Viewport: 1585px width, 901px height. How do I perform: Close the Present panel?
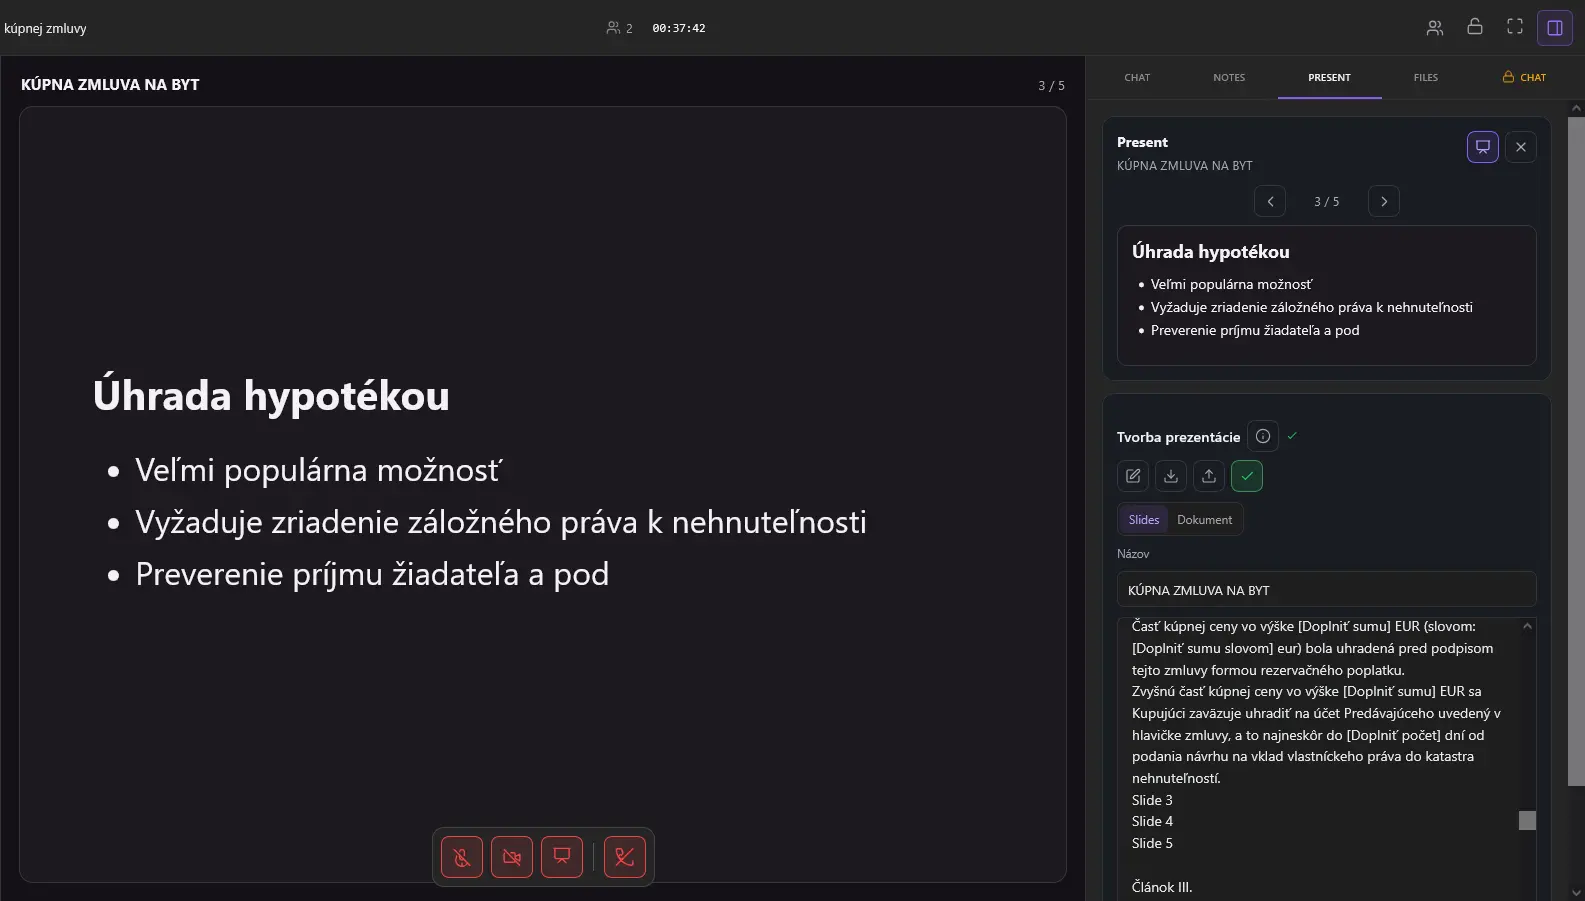1521,147
